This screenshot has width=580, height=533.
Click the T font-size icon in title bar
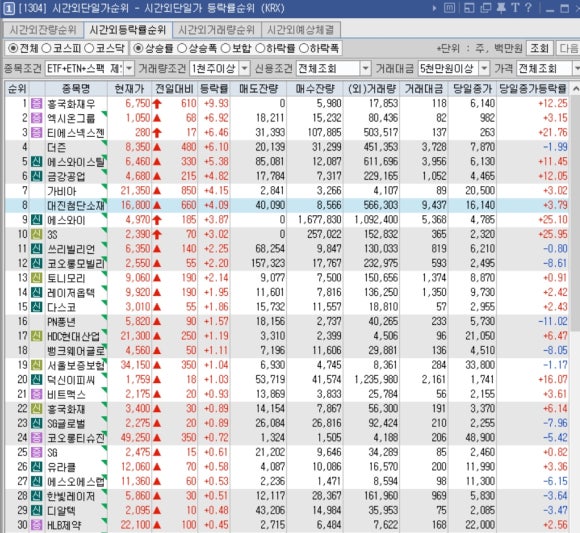coord(515,8)
